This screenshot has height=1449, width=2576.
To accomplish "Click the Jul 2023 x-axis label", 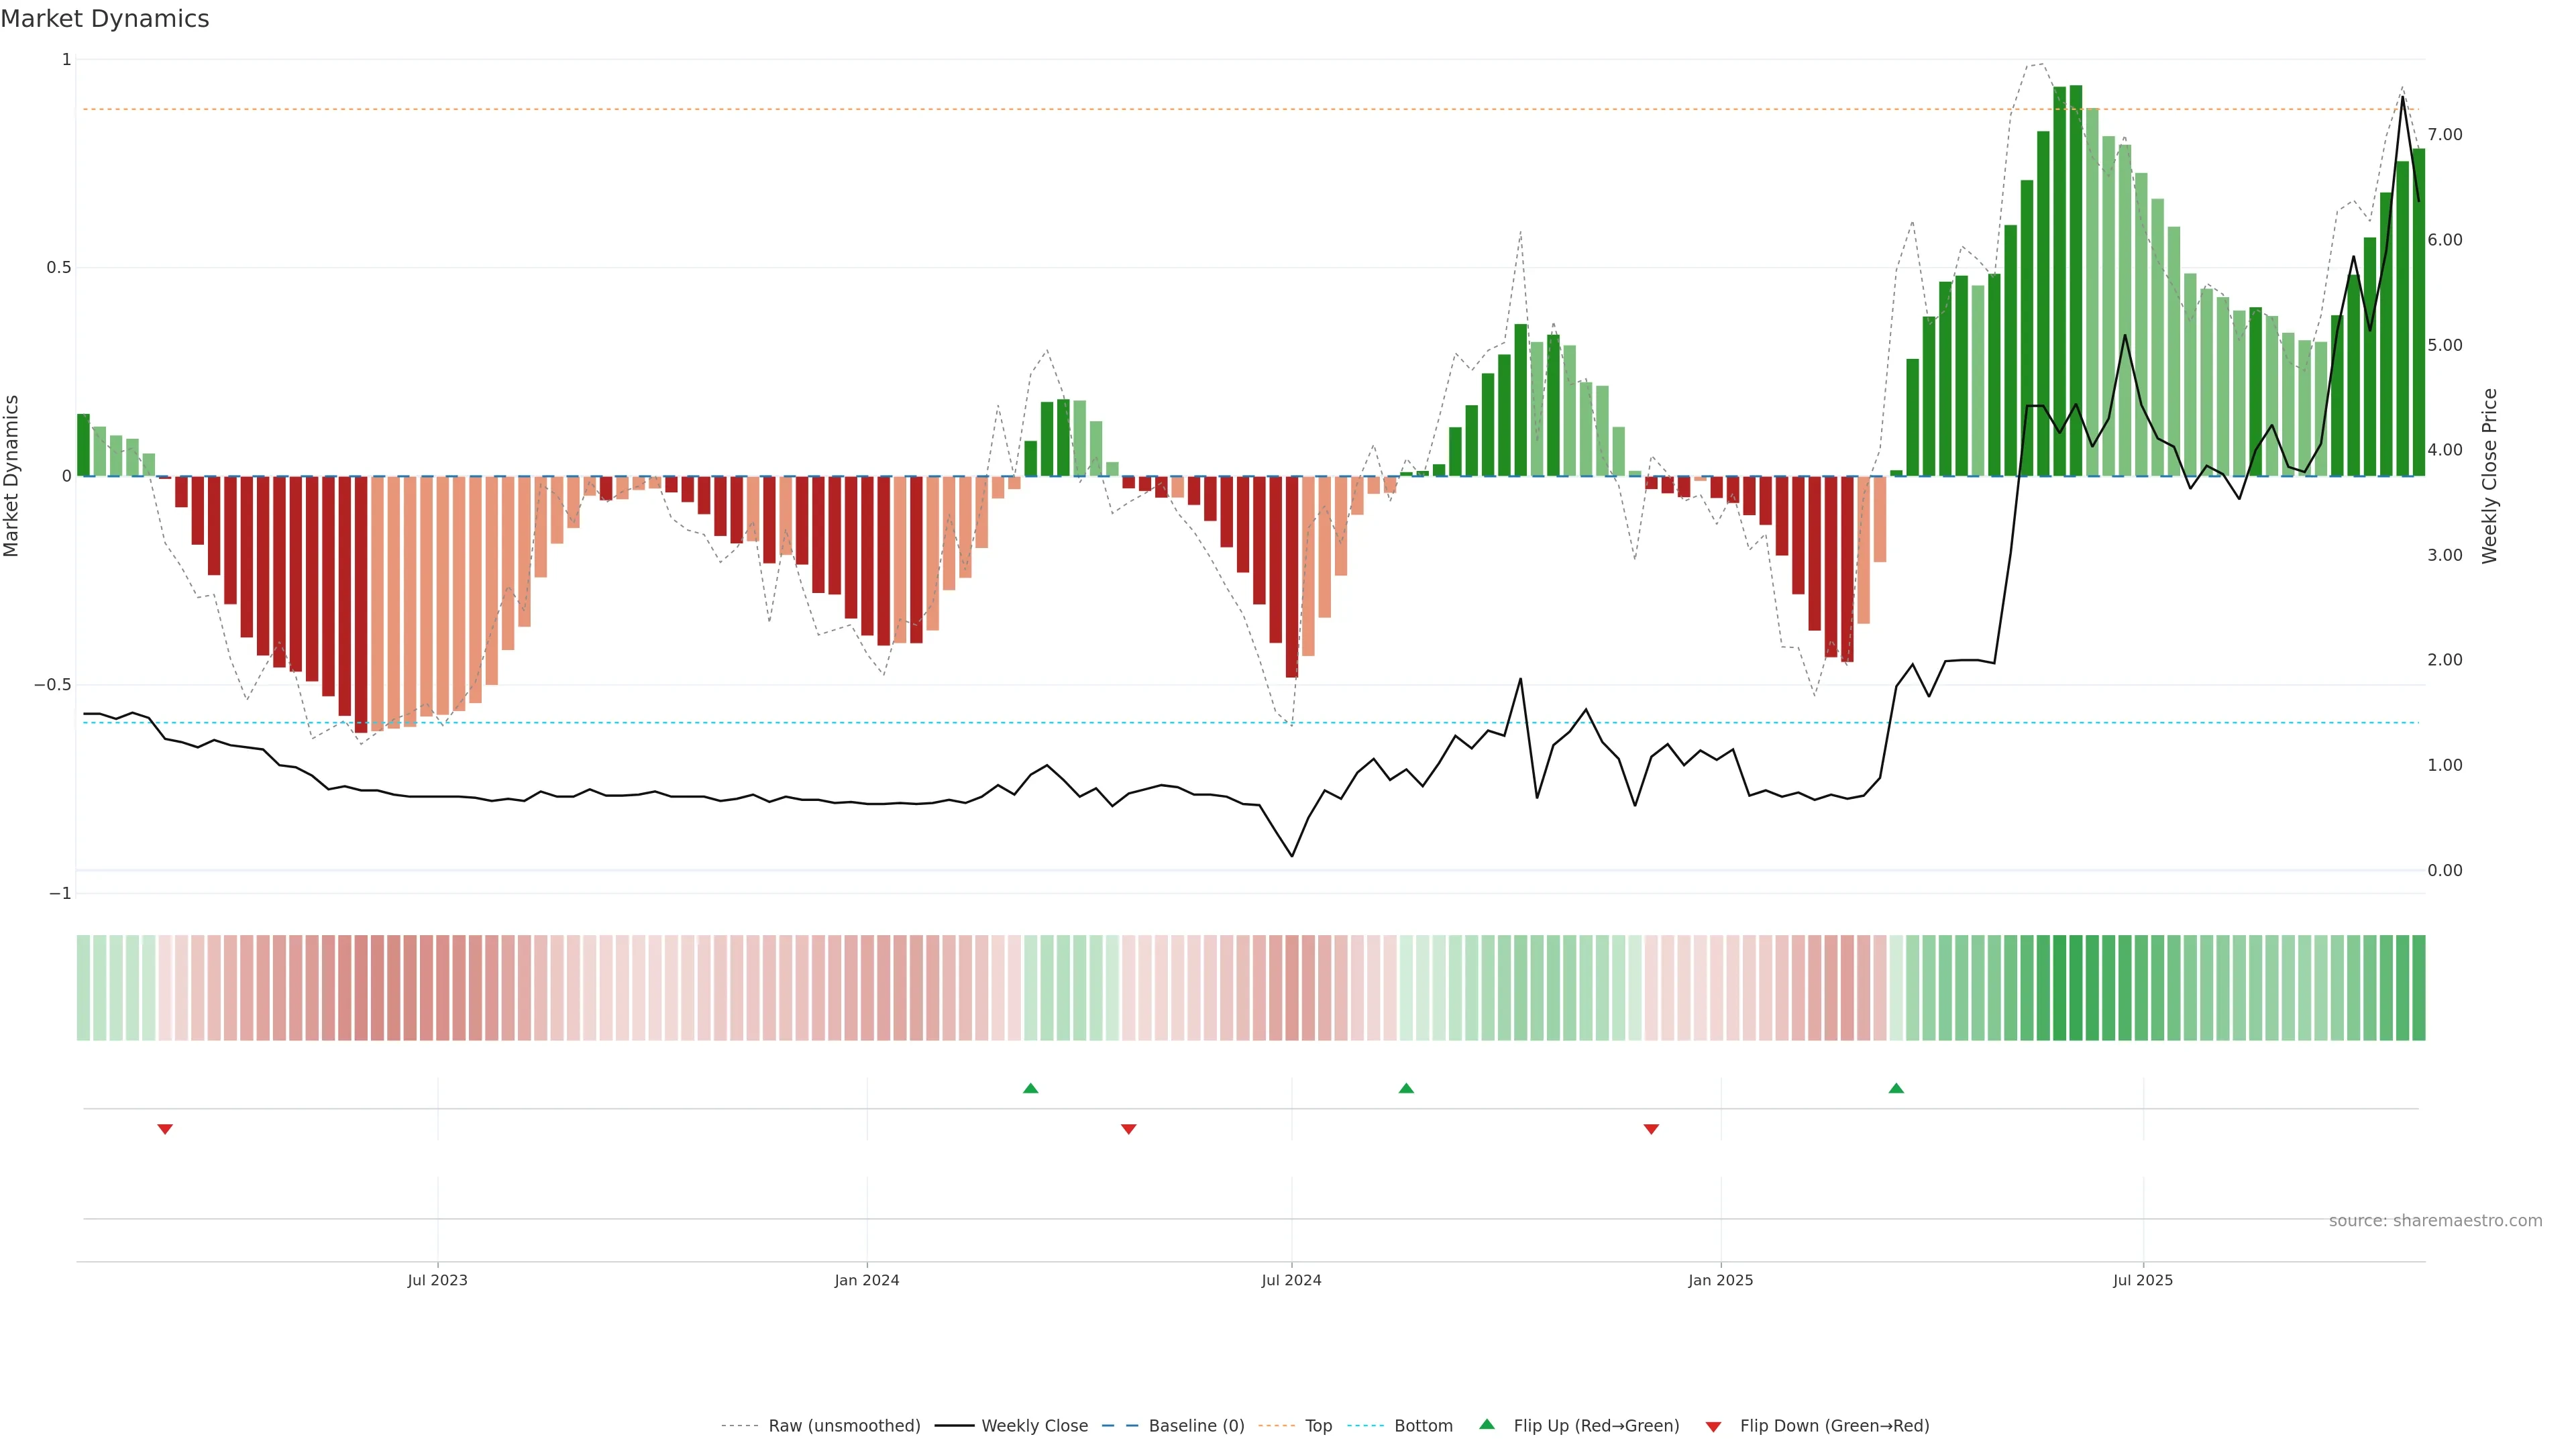I will click(437, 1280).
